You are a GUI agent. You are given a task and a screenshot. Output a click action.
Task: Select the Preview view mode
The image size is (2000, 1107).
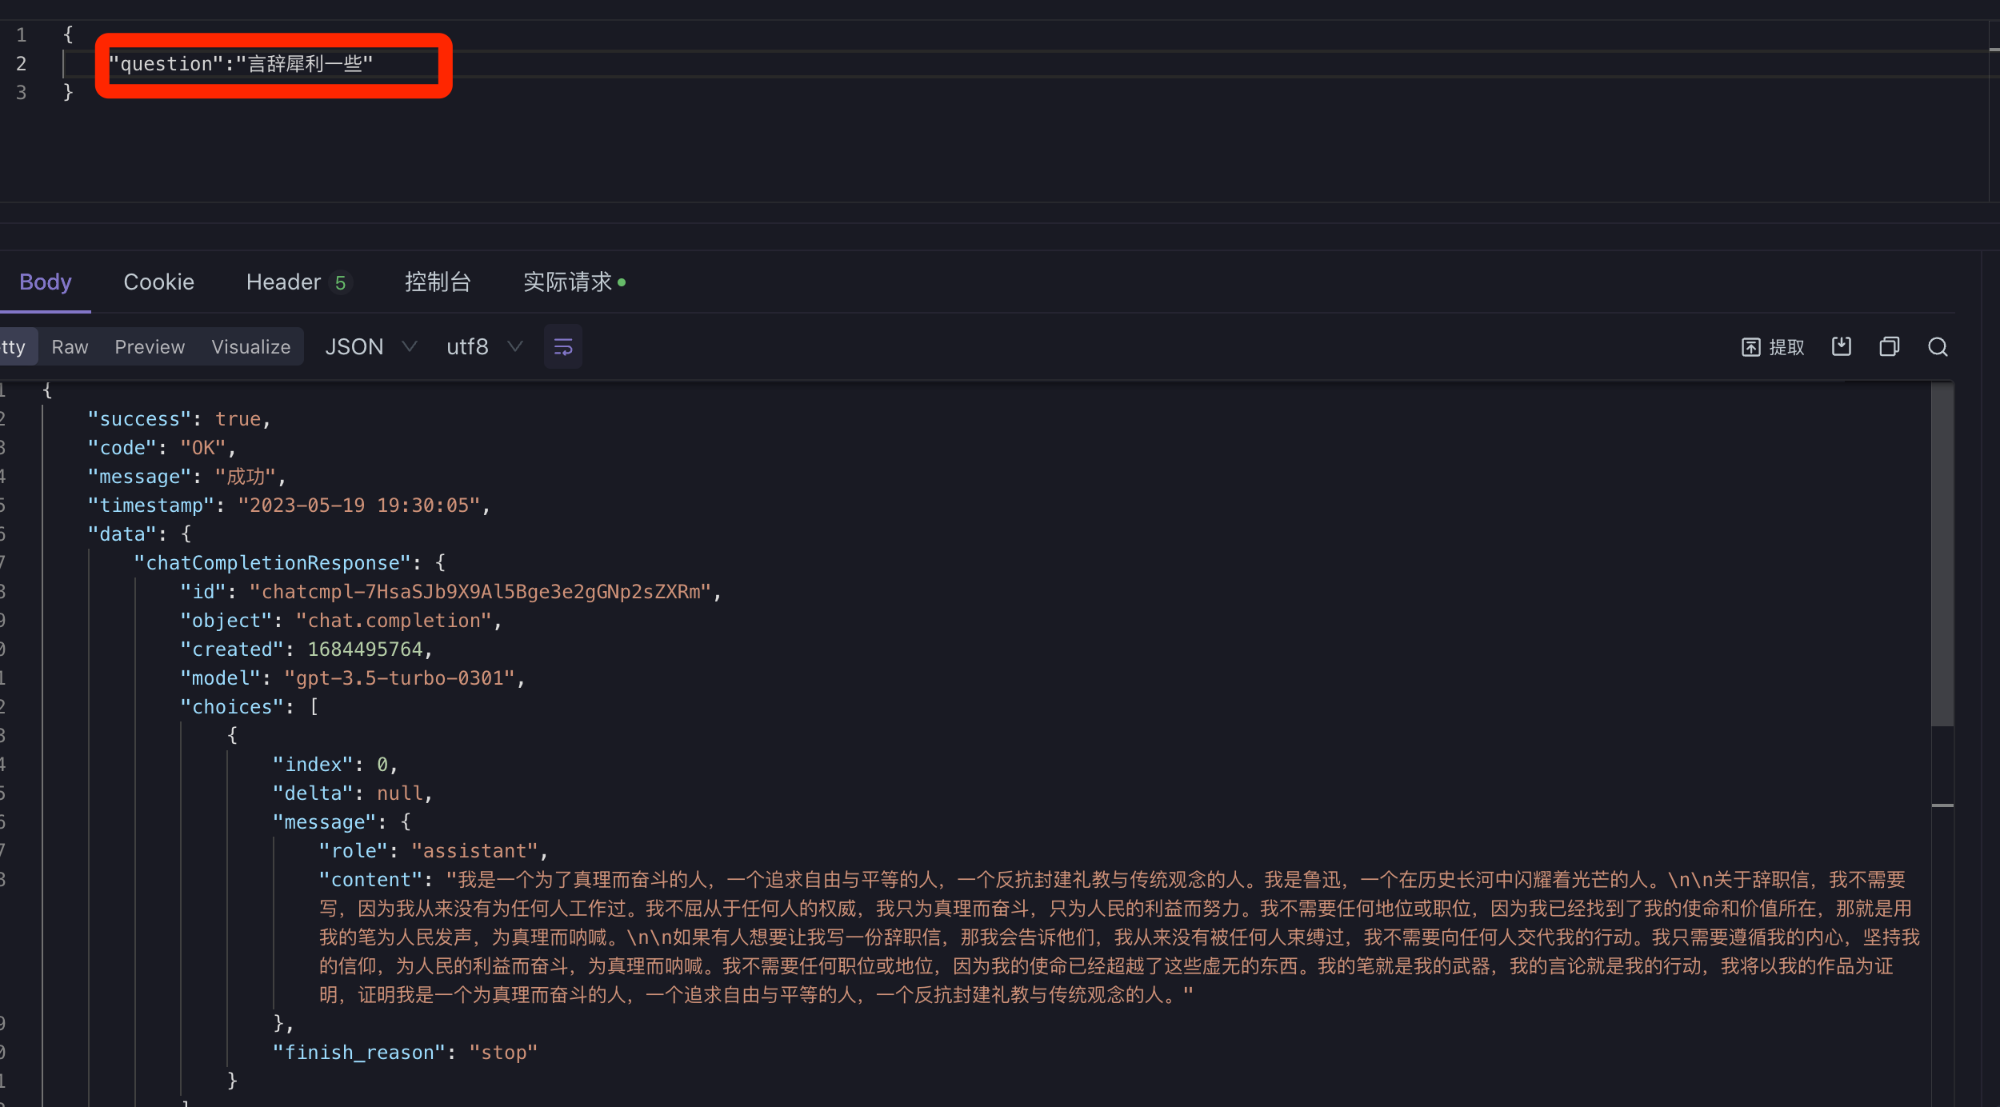coord(150,347)
